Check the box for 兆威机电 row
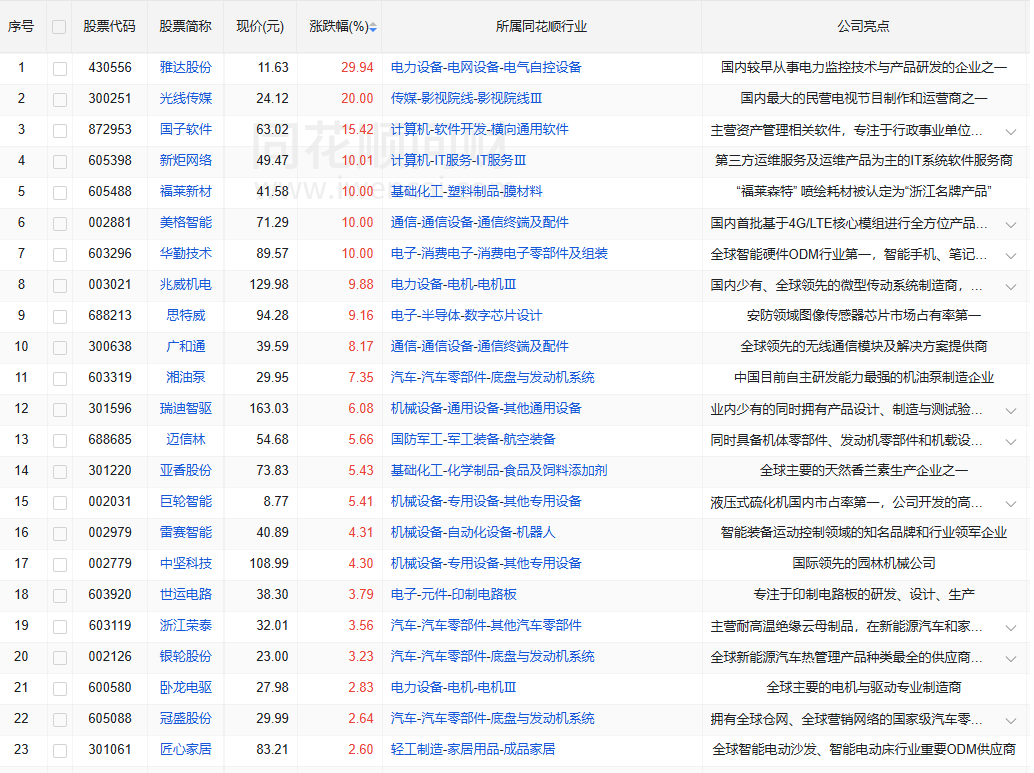 point(59,286)
